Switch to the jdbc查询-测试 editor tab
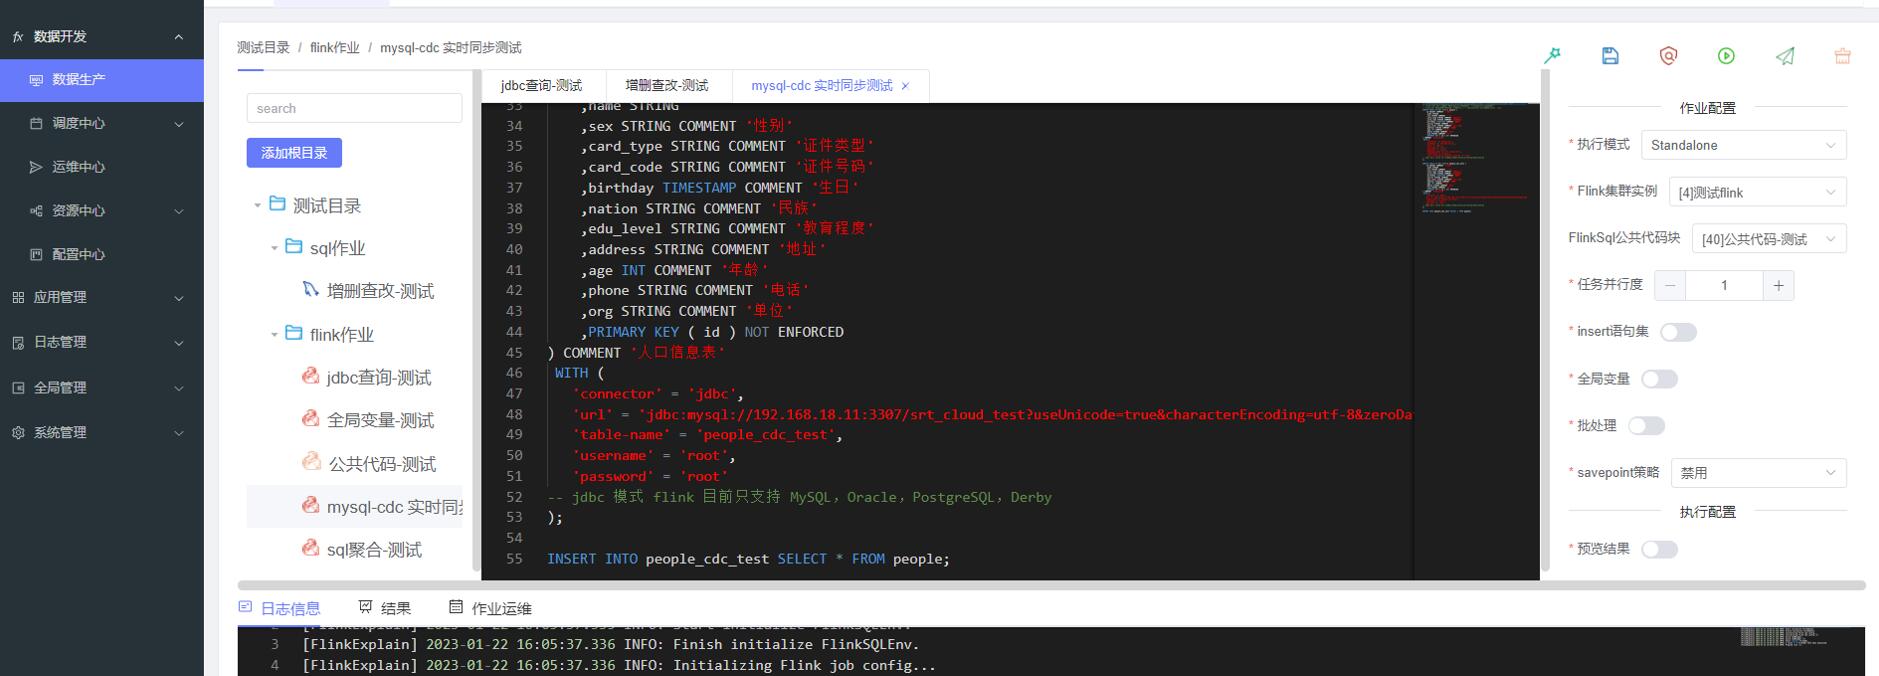This screenshot has height=676, width=1879. coord(541,86)
